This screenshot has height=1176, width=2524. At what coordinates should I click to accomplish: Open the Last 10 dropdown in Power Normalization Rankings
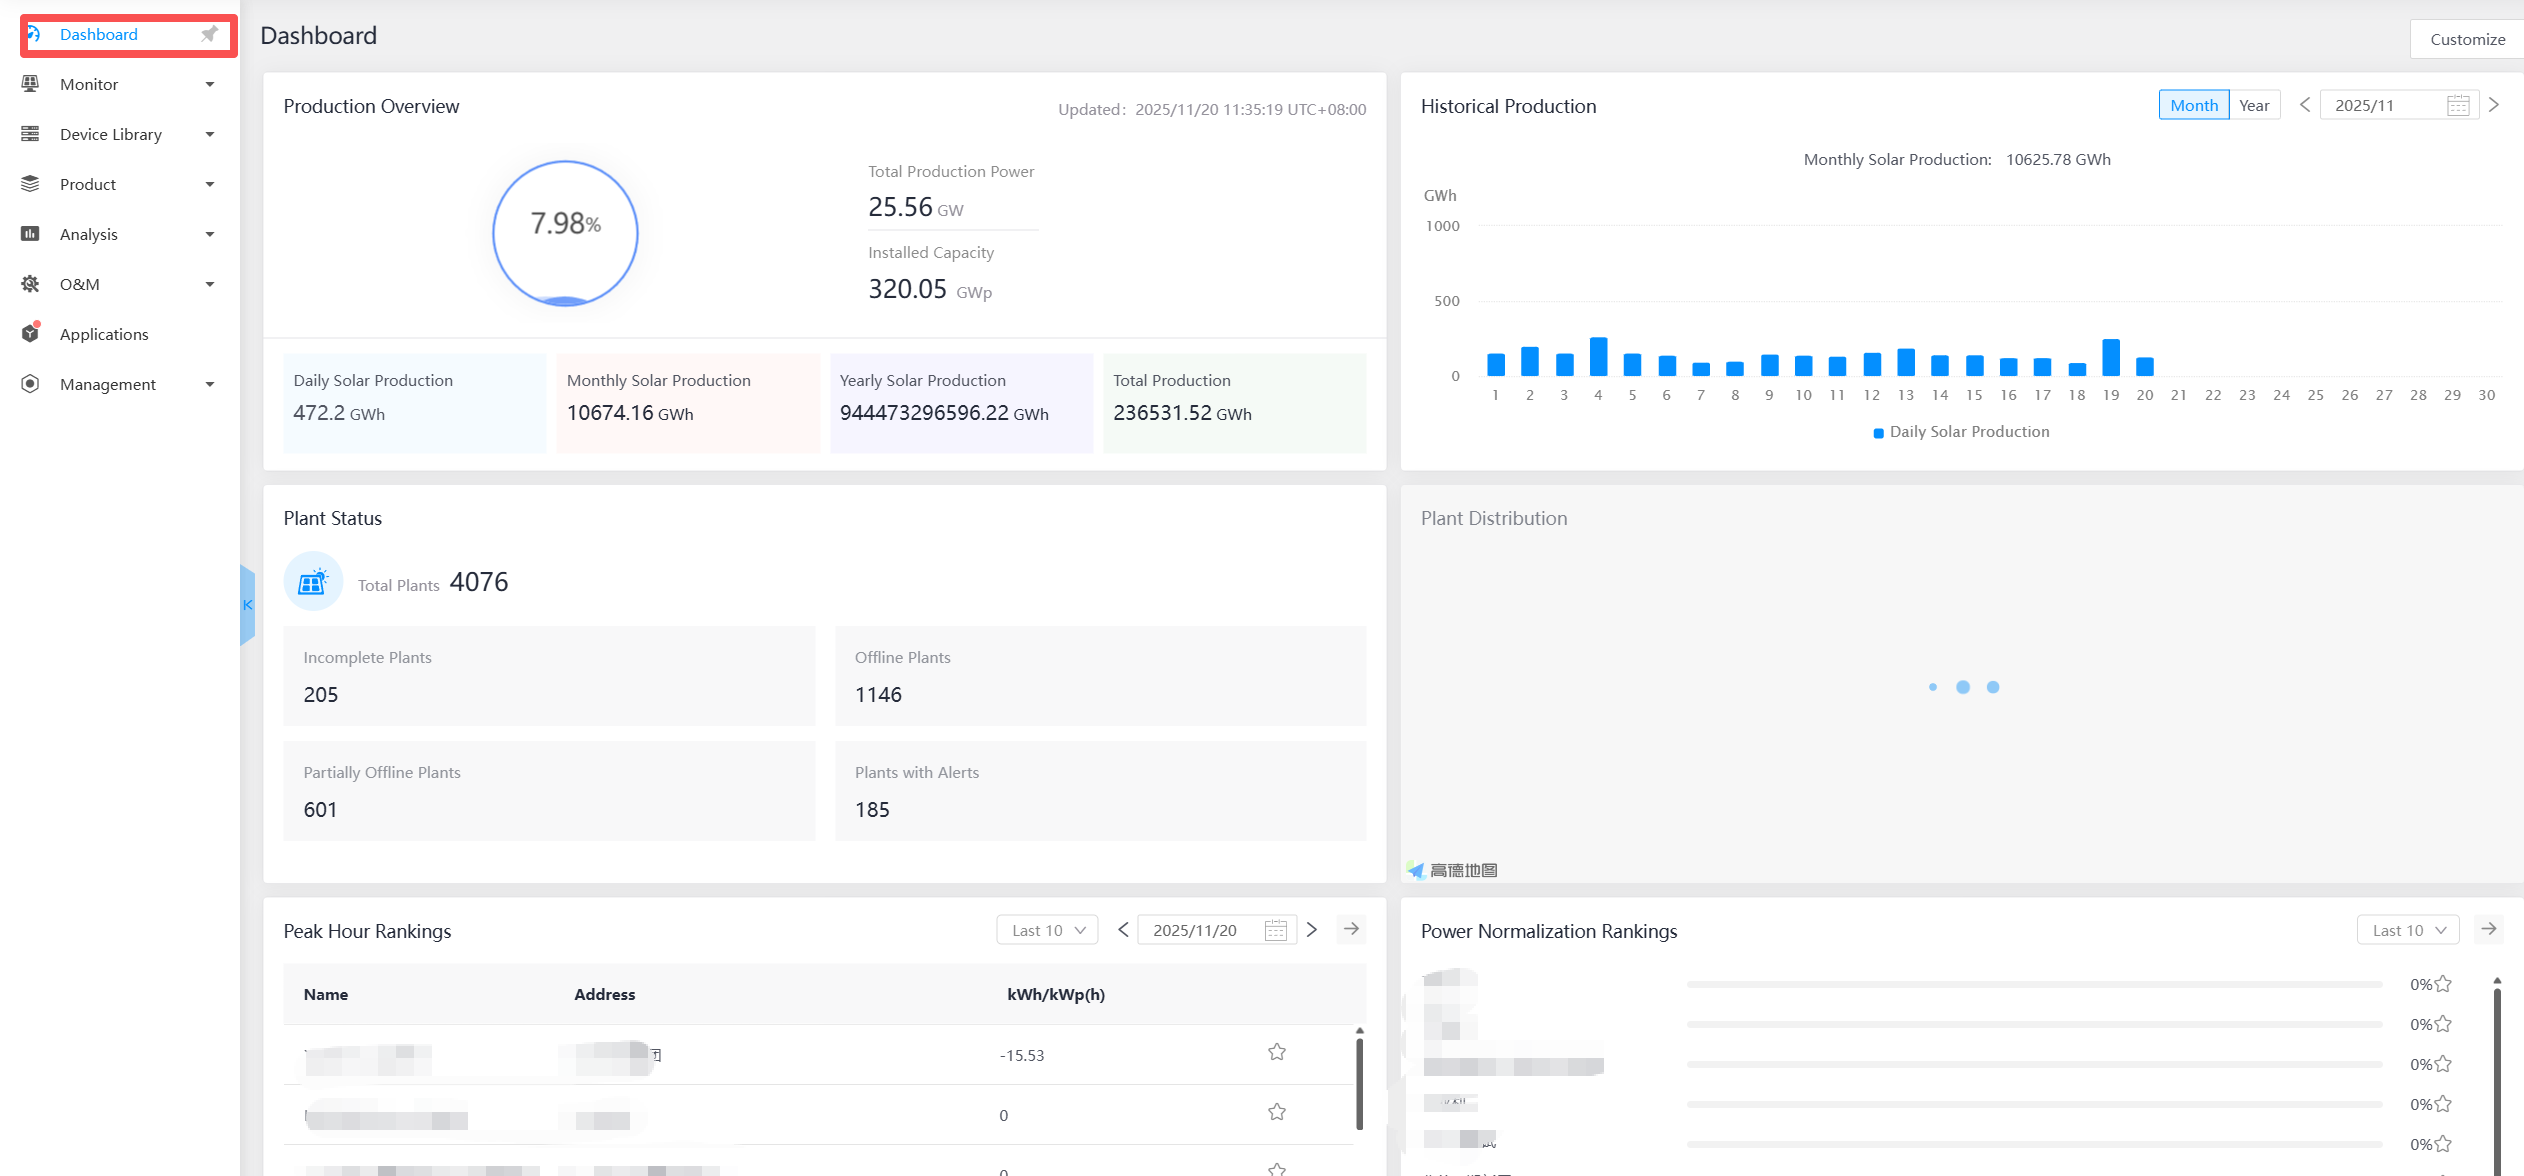pyautogui.click(x=2407, y=931)
